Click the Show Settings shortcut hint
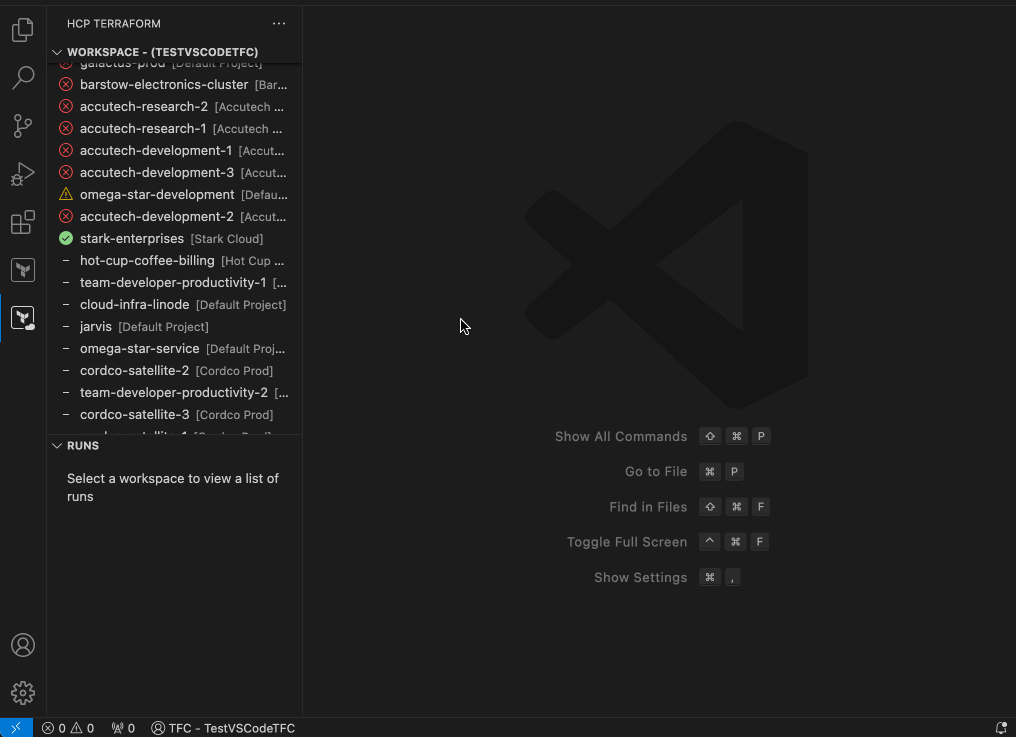The width and height of the screenshot is (1016, 737). point(667,578)
